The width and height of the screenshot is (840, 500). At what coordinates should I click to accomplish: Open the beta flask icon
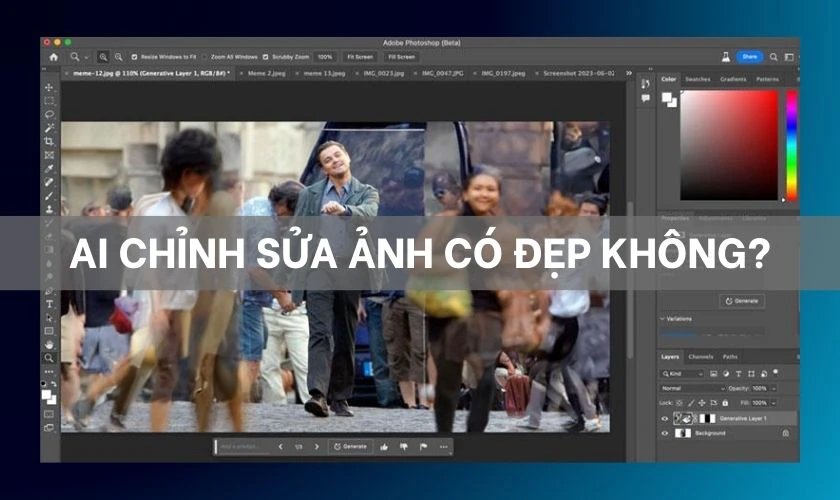(725, 57)
